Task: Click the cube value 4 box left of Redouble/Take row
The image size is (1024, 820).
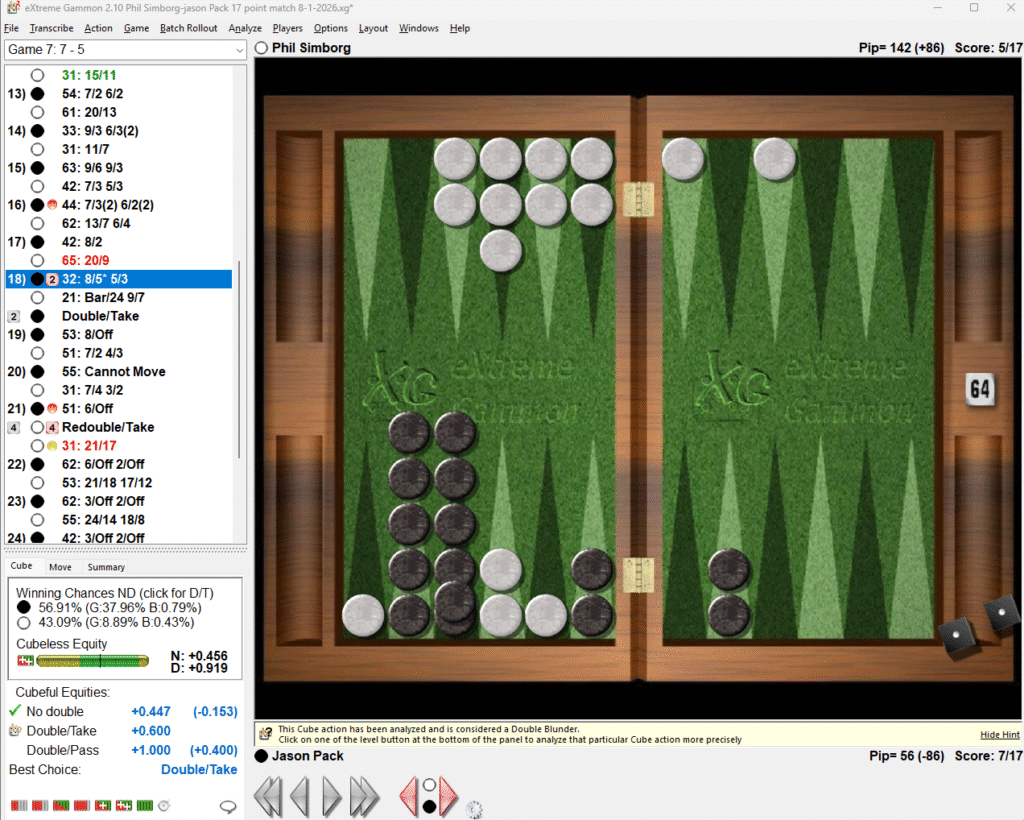Action: point(13,428)
